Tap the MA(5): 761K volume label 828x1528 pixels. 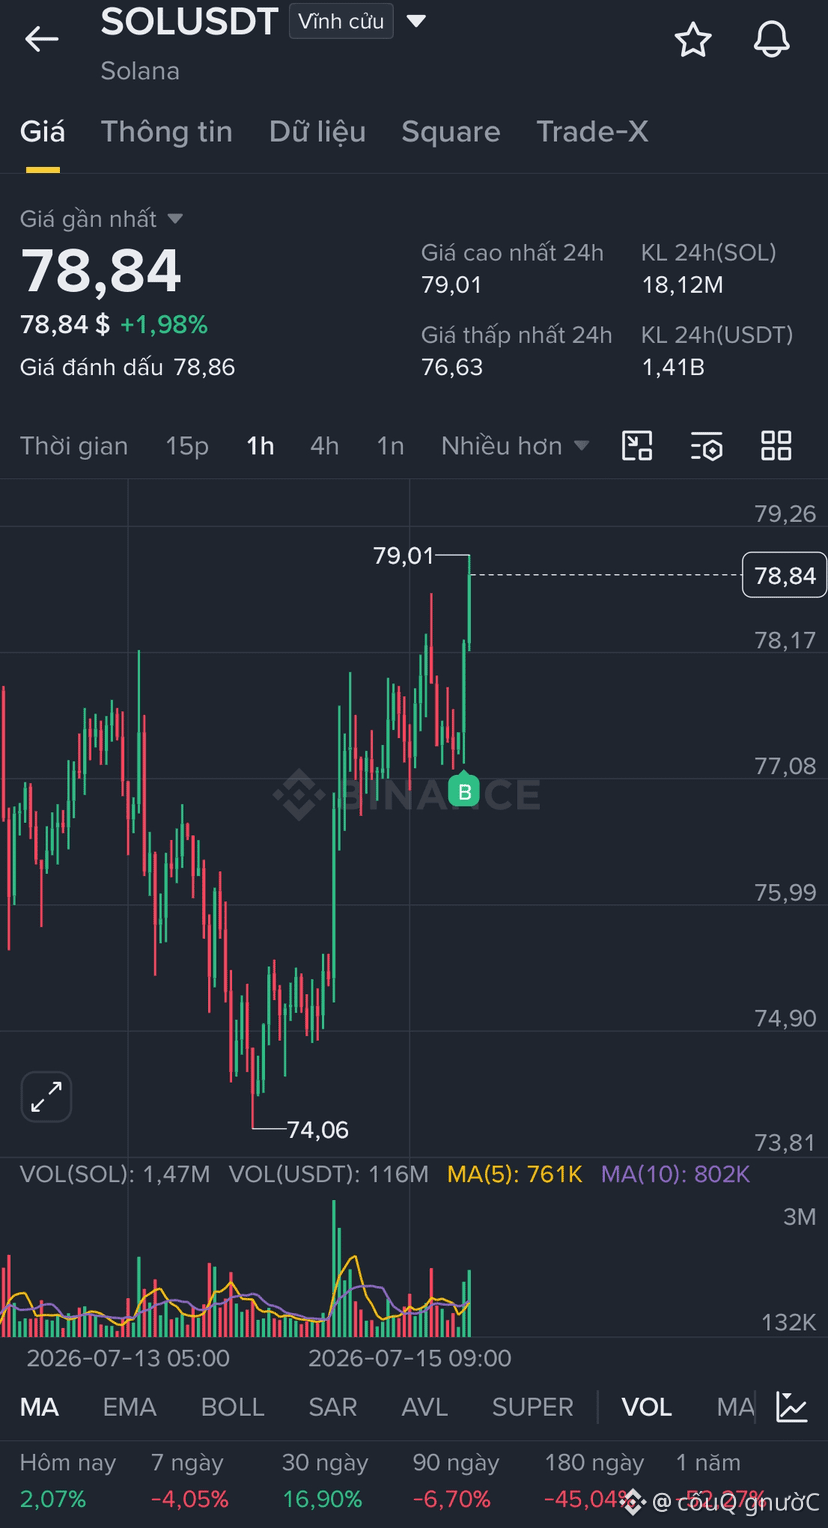(514, 1174)
